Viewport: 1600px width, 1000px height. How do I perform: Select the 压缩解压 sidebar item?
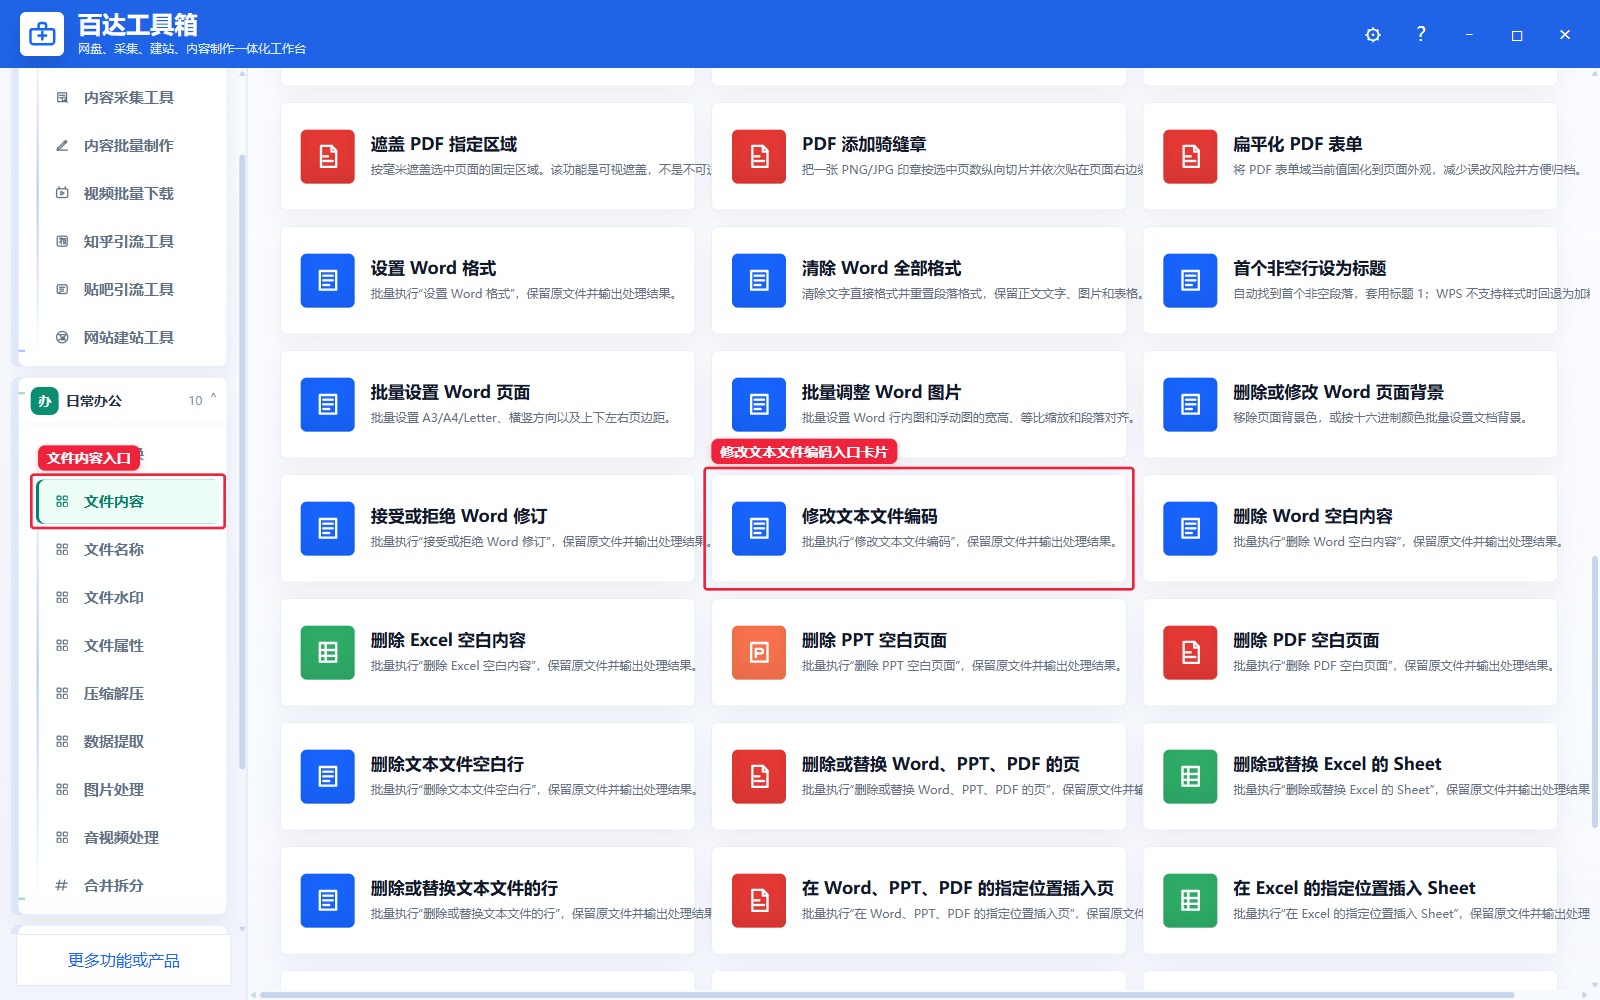tap(128, 694)
